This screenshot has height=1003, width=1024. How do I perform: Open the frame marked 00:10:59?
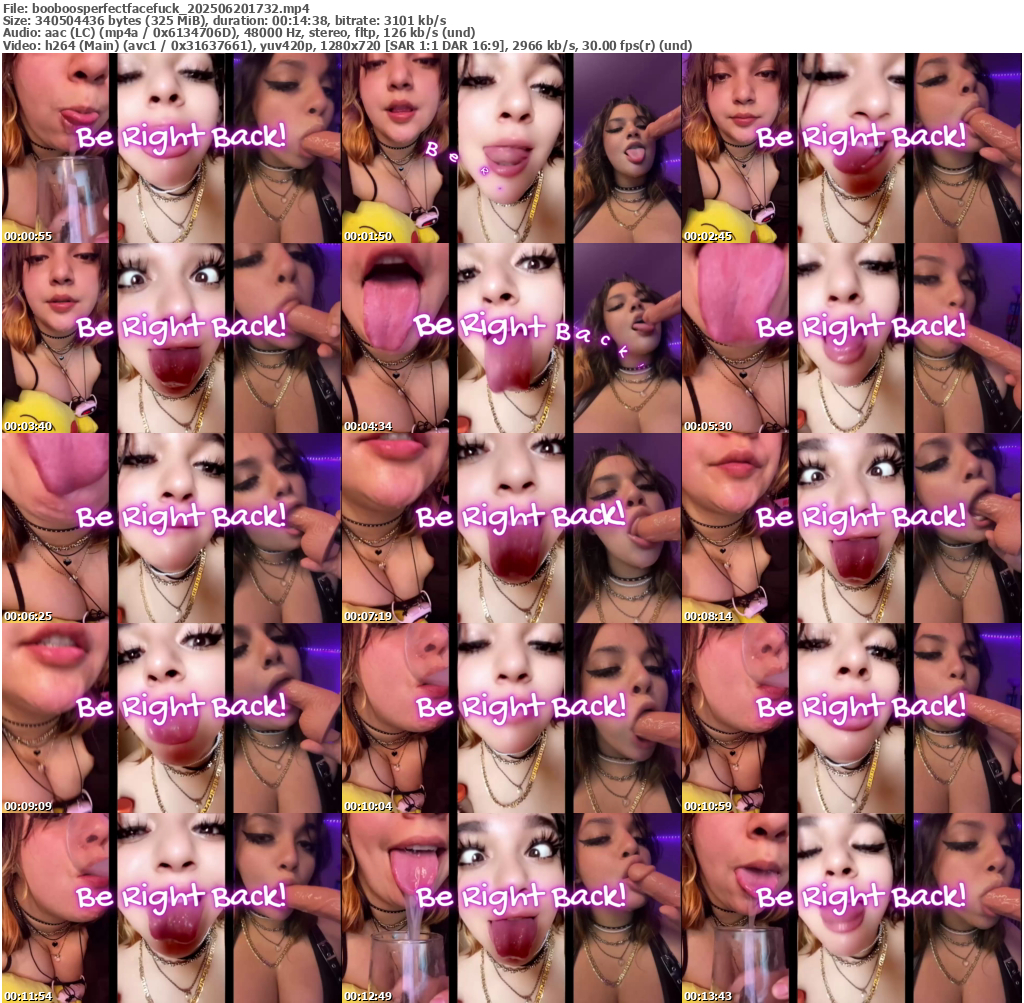click(x=851, y=718)
